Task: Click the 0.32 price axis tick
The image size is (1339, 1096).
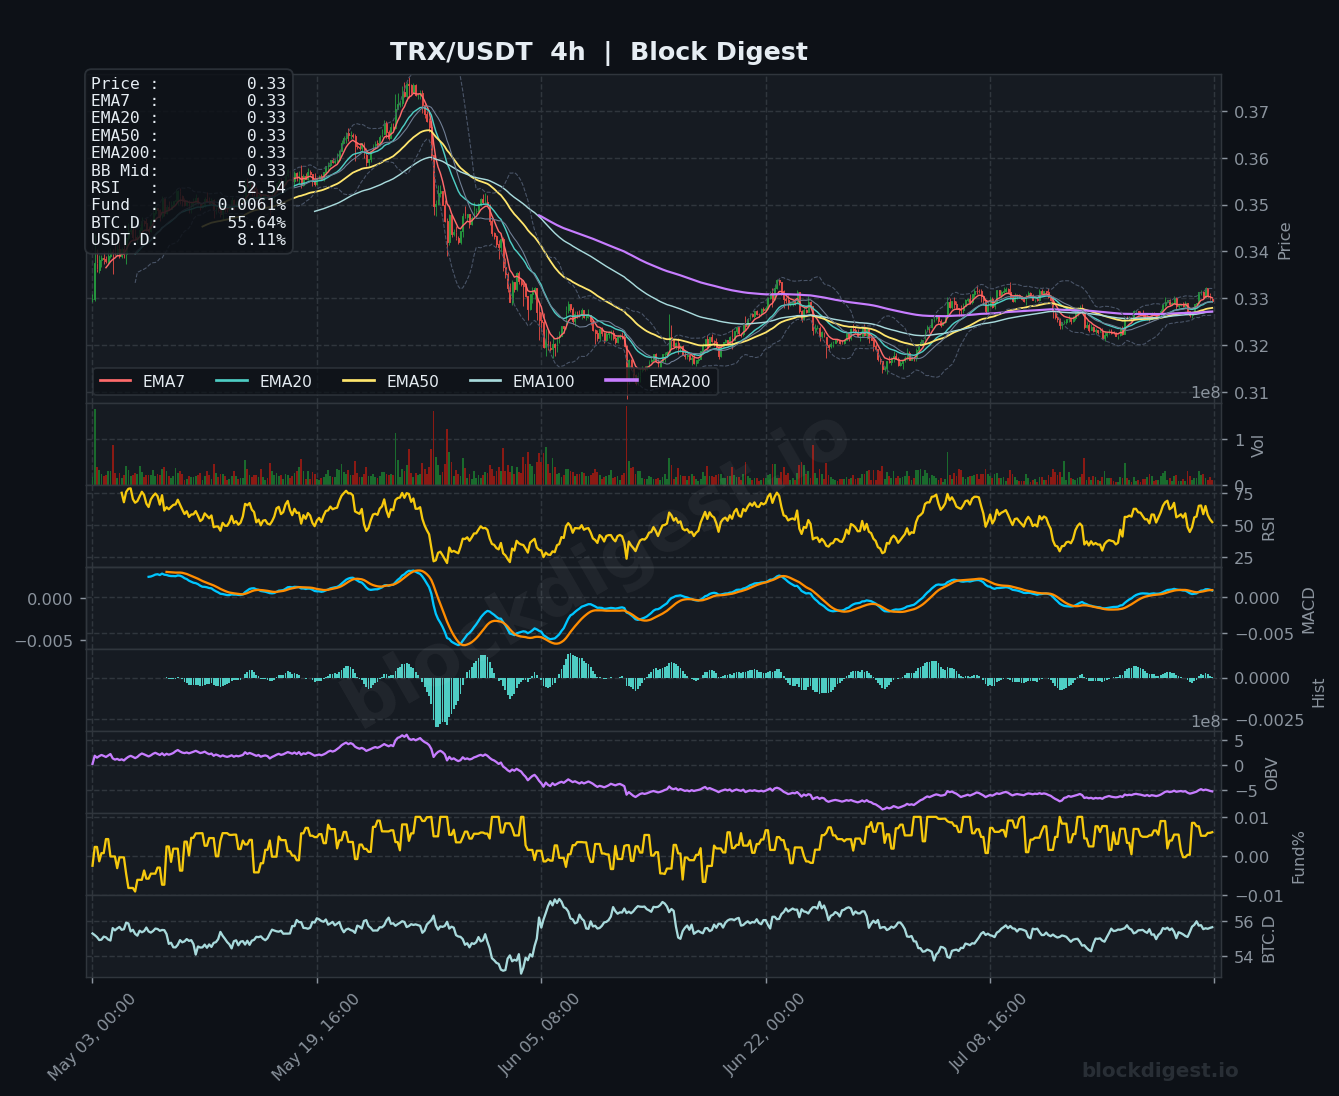Action: click(x=1251, y=347)
